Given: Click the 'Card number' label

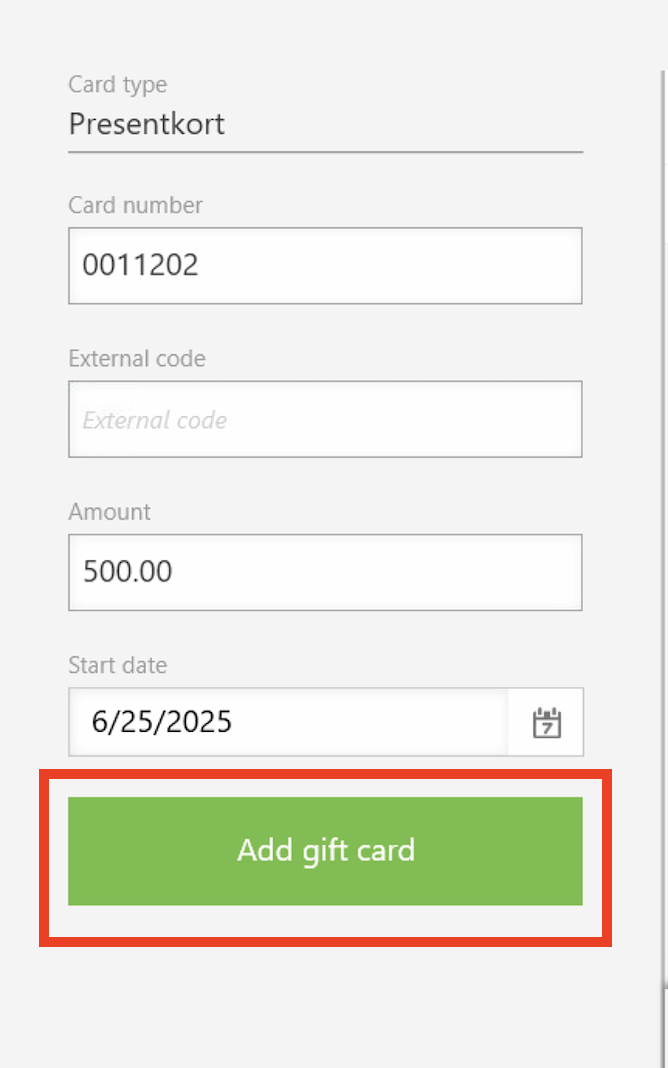Looking at the screenshot, I should click(x=136, y=205).
